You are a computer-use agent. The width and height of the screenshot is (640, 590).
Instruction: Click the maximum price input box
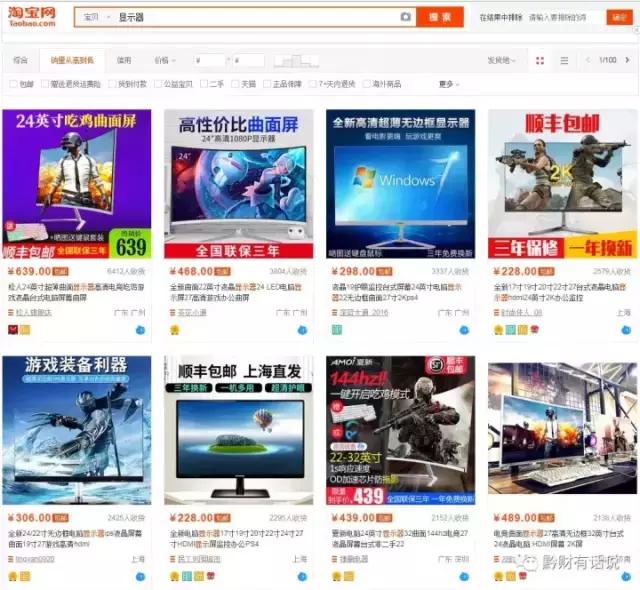(x=248, y=60)
